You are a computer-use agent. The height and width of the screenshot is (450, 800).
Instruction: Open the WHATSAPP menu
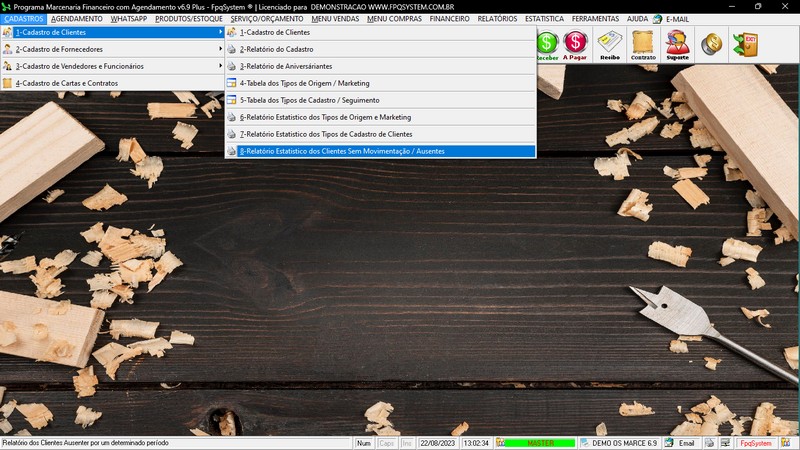129,19
